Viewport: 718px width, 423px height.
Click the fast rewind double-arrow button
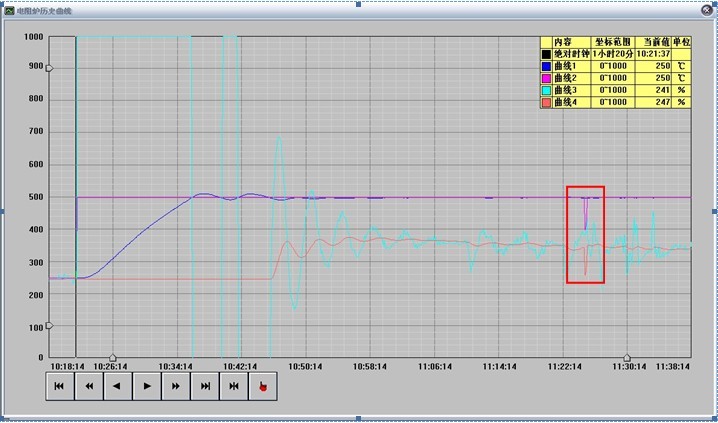(x=89, y=386)
